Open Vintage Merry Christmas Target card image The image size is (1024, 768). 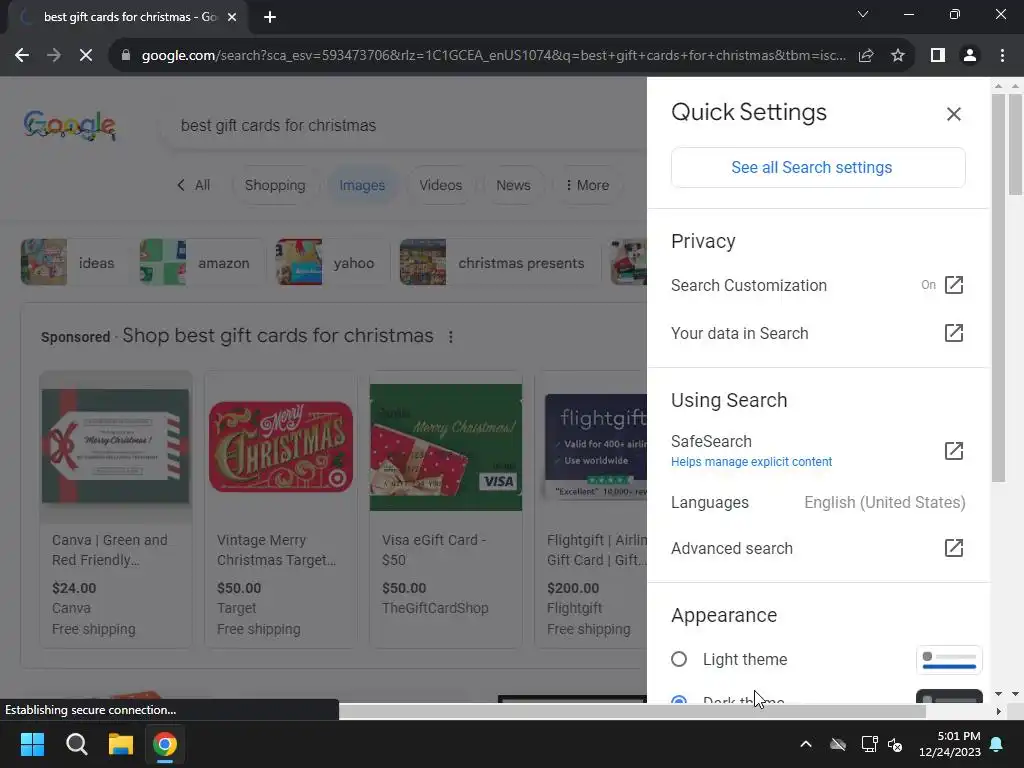[281, 447]
